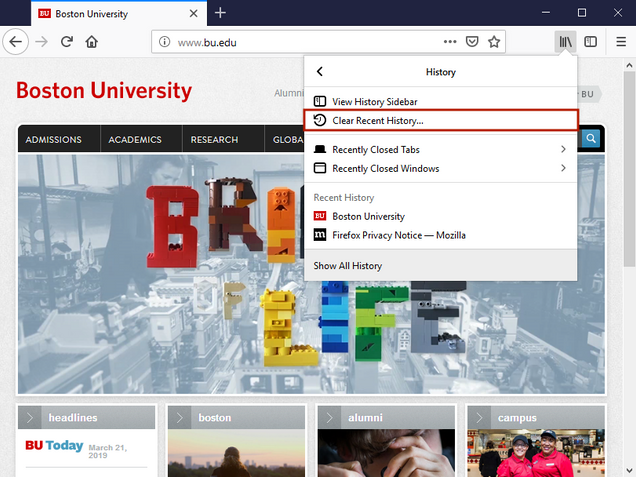Toggle the sidebars toolbar icon
The image size is (636, 477).
tap(591, 42)
